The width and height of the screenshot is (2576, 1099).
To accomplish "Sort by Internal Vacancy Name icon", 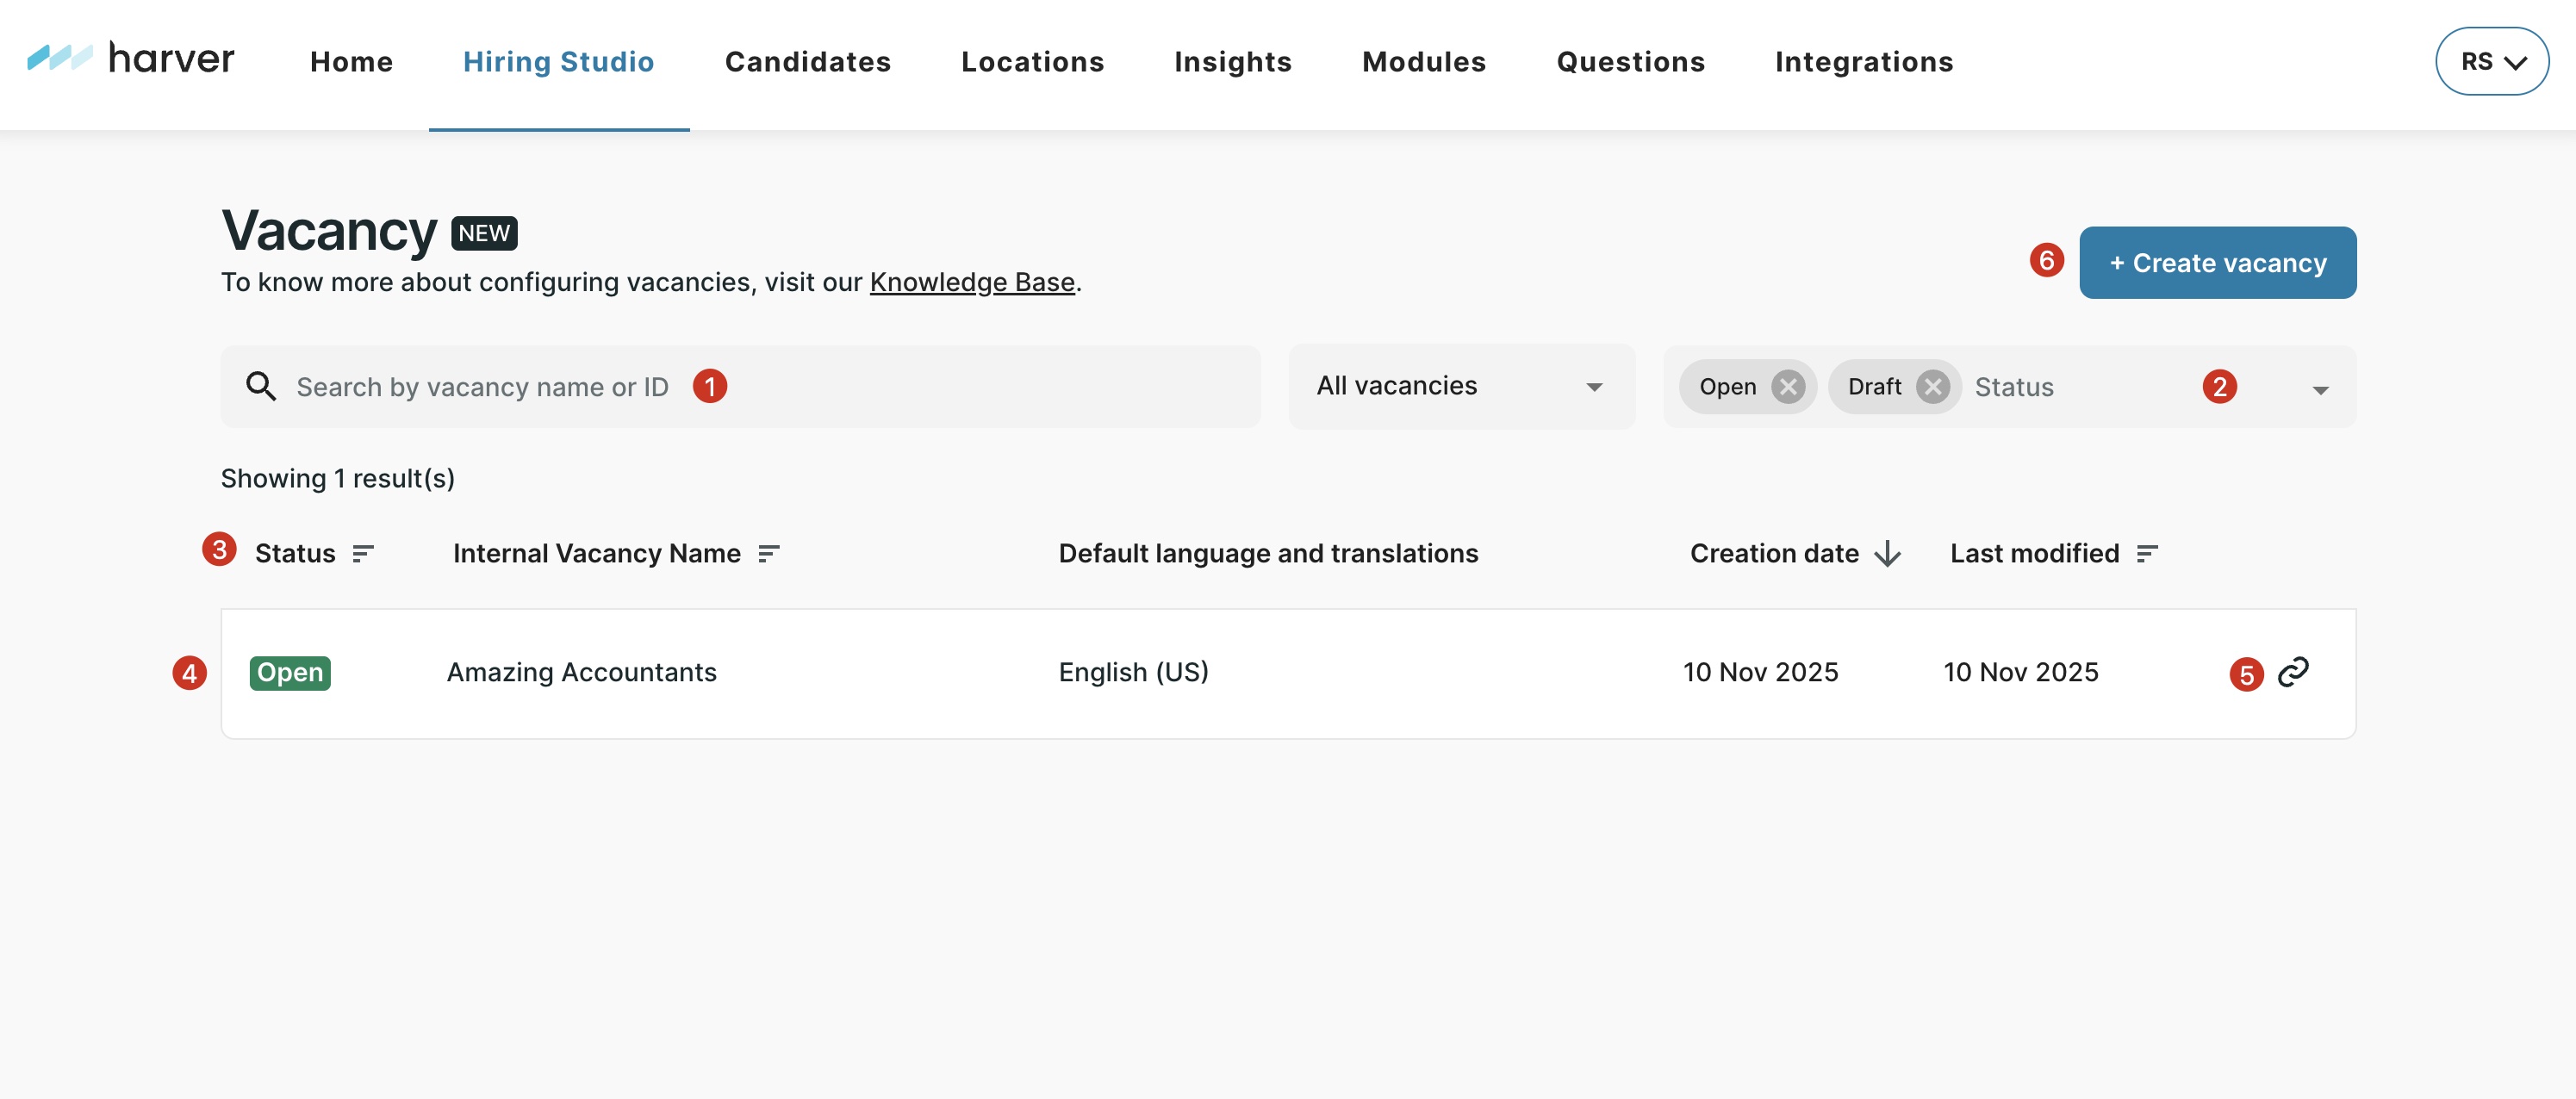I will coord(768,554).
